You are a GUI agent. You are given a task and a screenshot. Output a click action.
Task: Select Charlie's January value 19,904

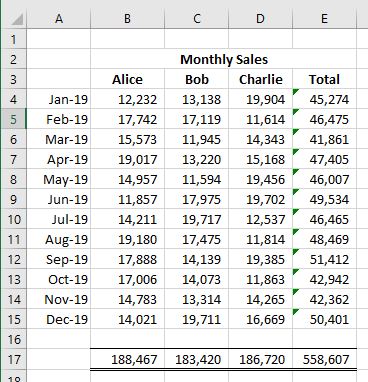point(260,99)
